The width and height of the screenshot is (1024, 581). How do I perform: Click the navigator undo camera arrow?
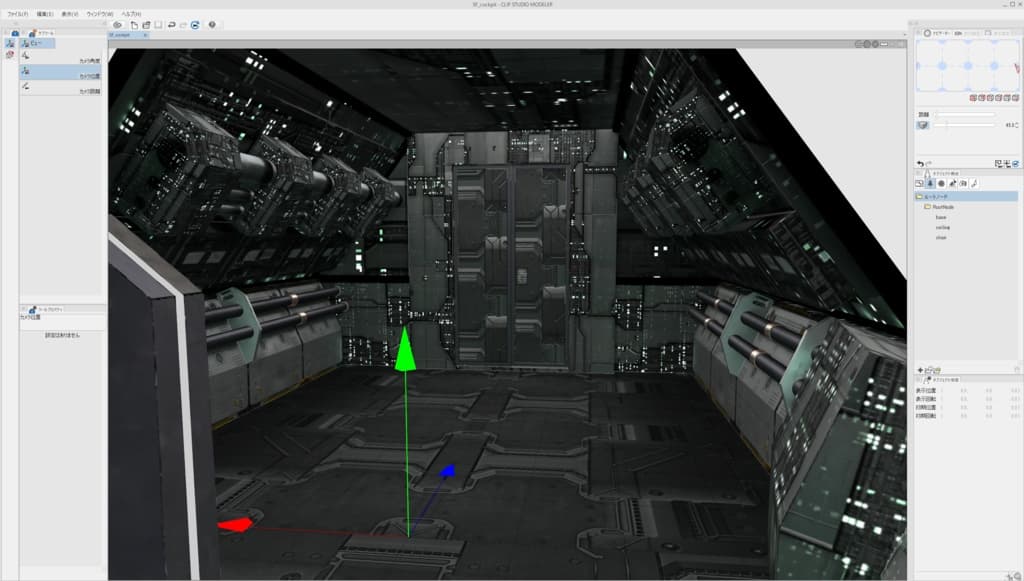click(x=920, y=164)
